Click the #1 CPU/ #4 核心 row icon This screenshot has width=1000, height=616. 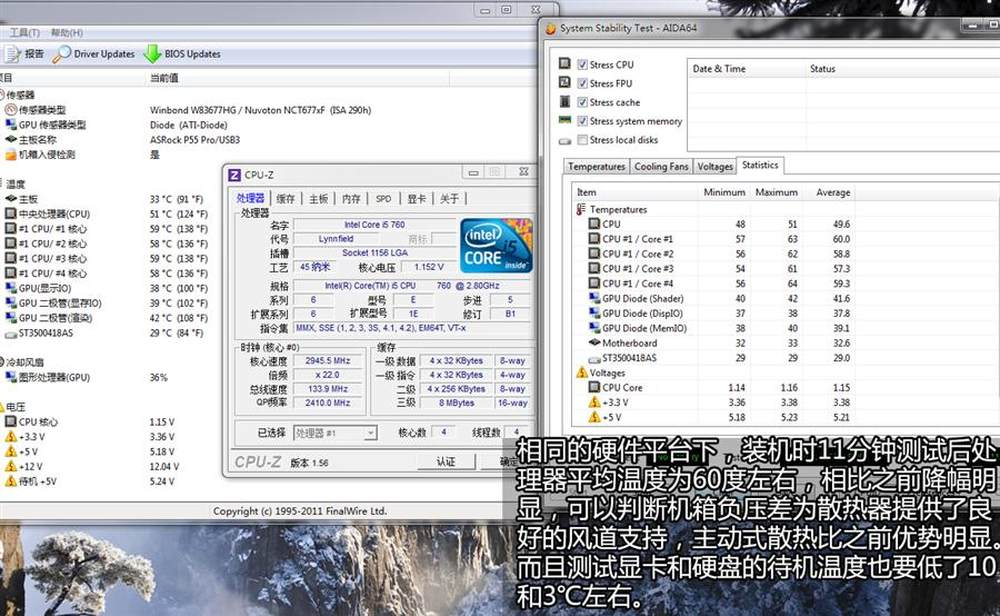(11, 273)
